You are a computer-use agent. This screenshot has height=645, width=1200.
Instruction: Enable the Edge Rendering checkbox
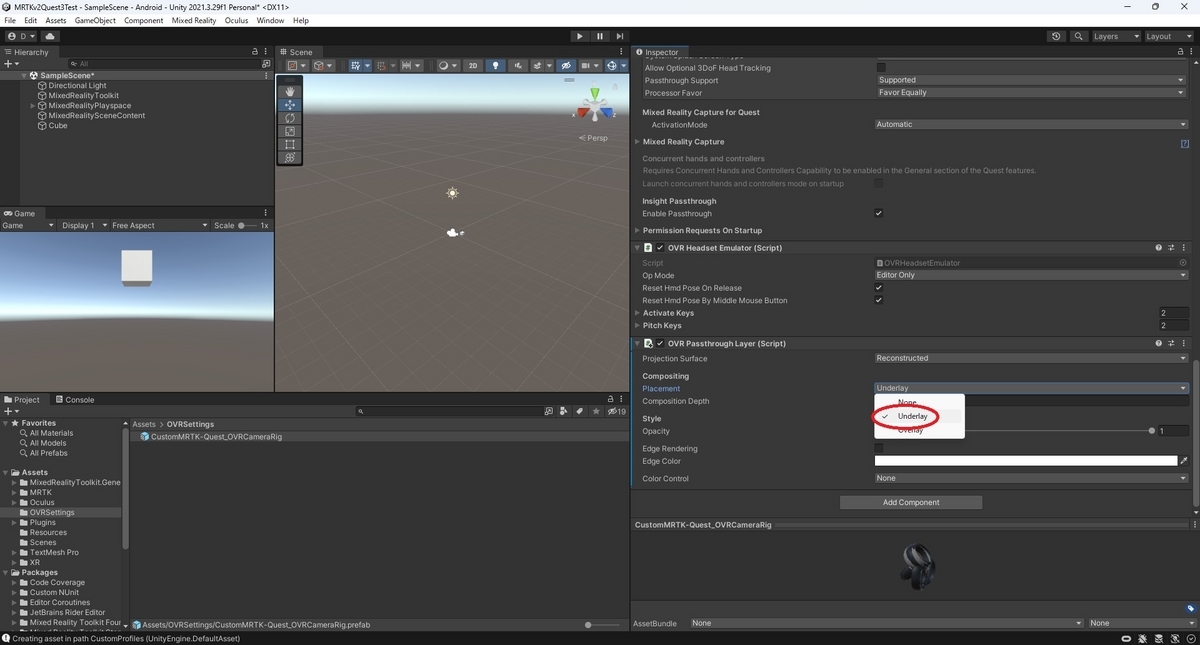click(x=878, y=448)
